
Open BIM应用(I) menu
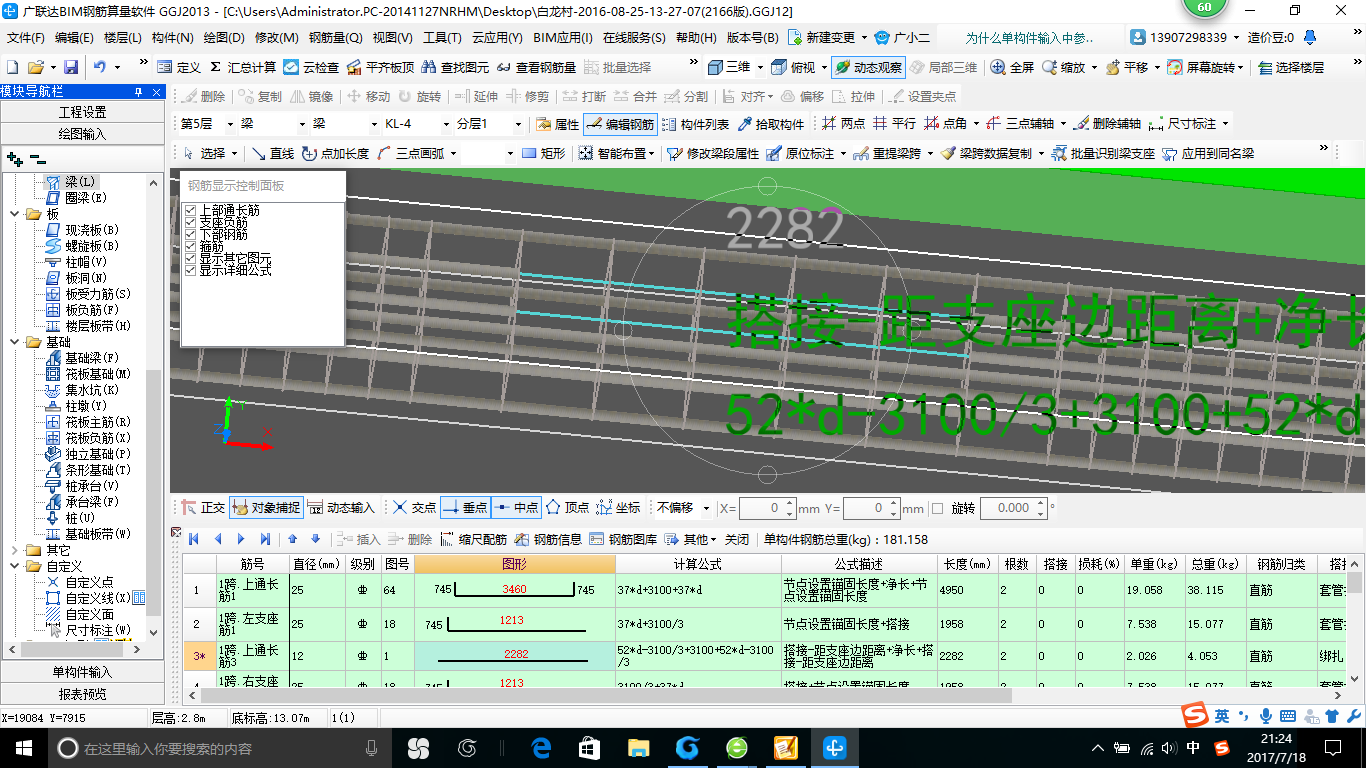[562, 38]
